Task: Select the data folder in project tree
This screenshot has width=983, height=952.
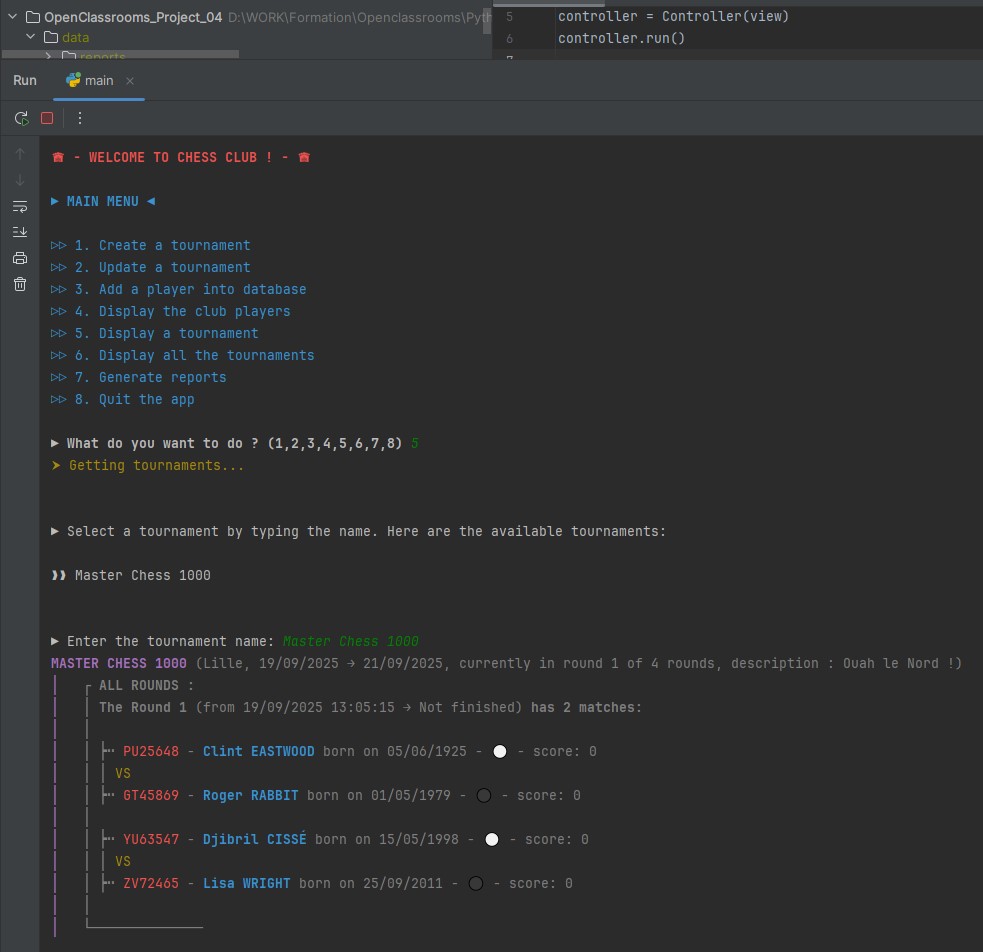Action: (75, 38)
